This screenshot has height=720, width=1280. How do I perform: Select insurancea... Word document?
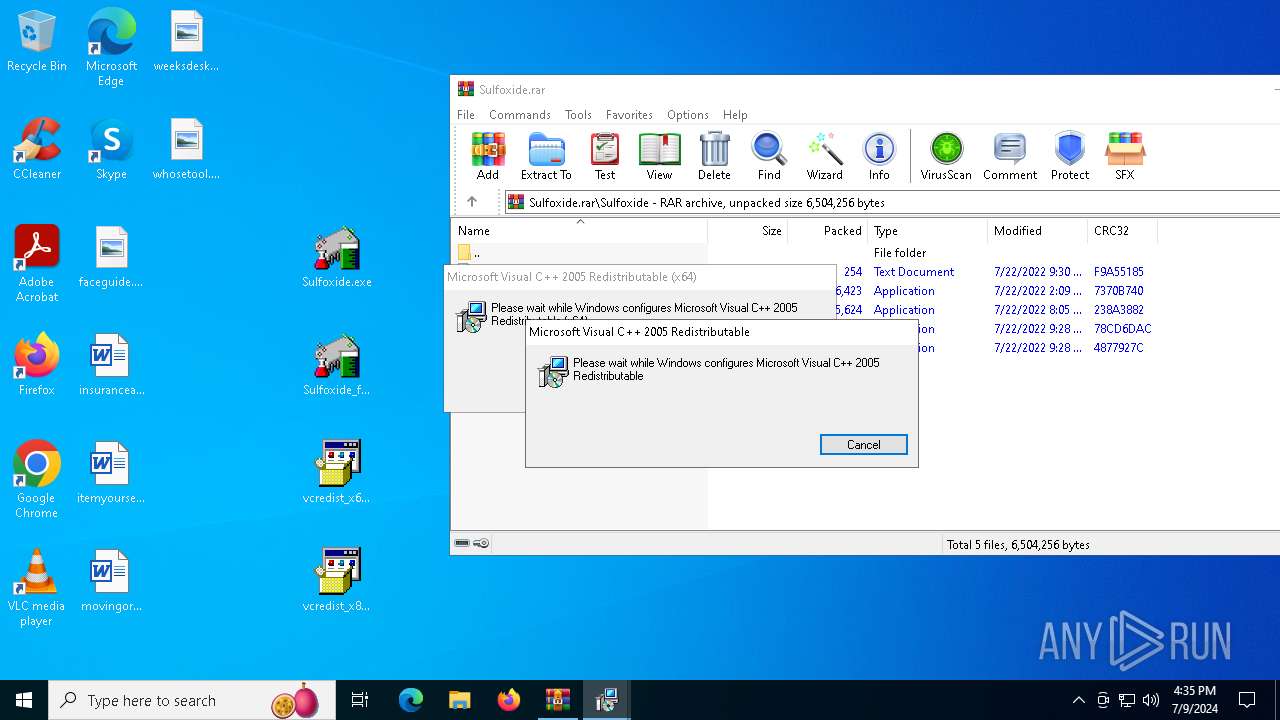click(x=111, y=365)
